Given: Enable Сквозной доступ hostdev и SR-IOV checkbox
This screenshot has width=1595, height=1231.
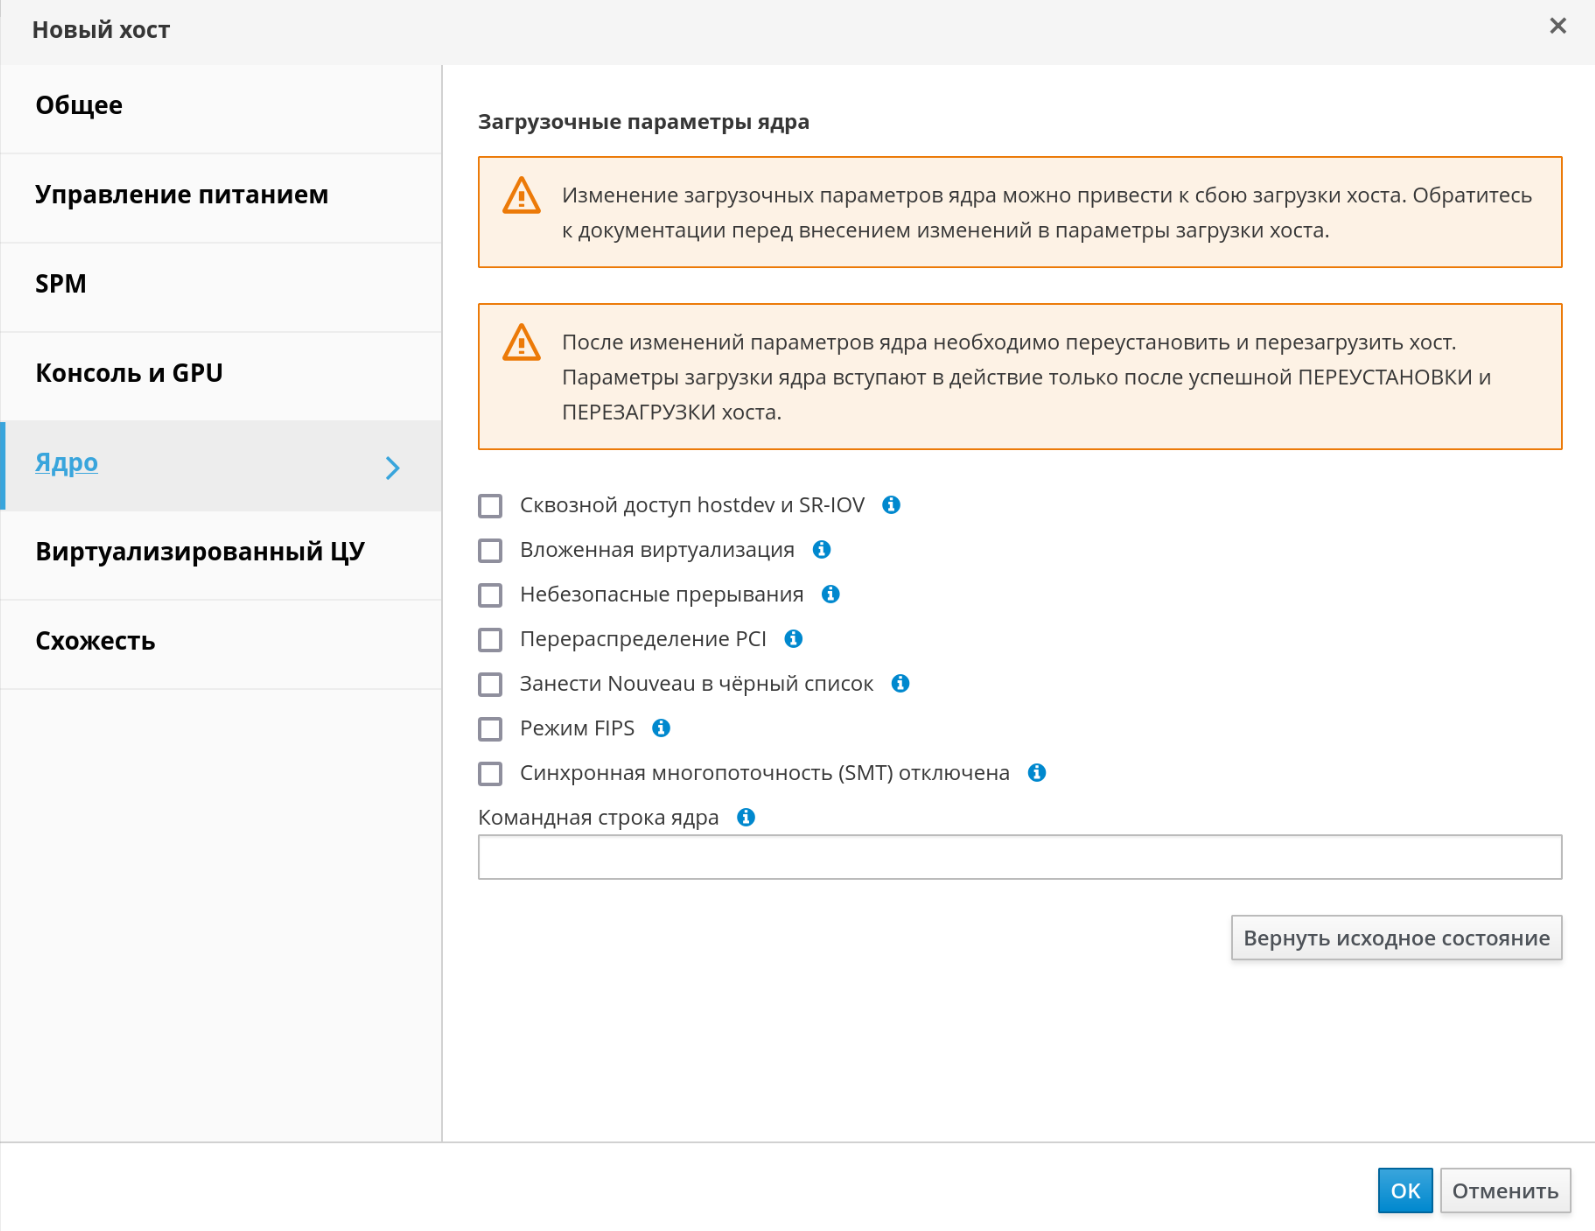Looking at the screenshot, I should [490, 506].
